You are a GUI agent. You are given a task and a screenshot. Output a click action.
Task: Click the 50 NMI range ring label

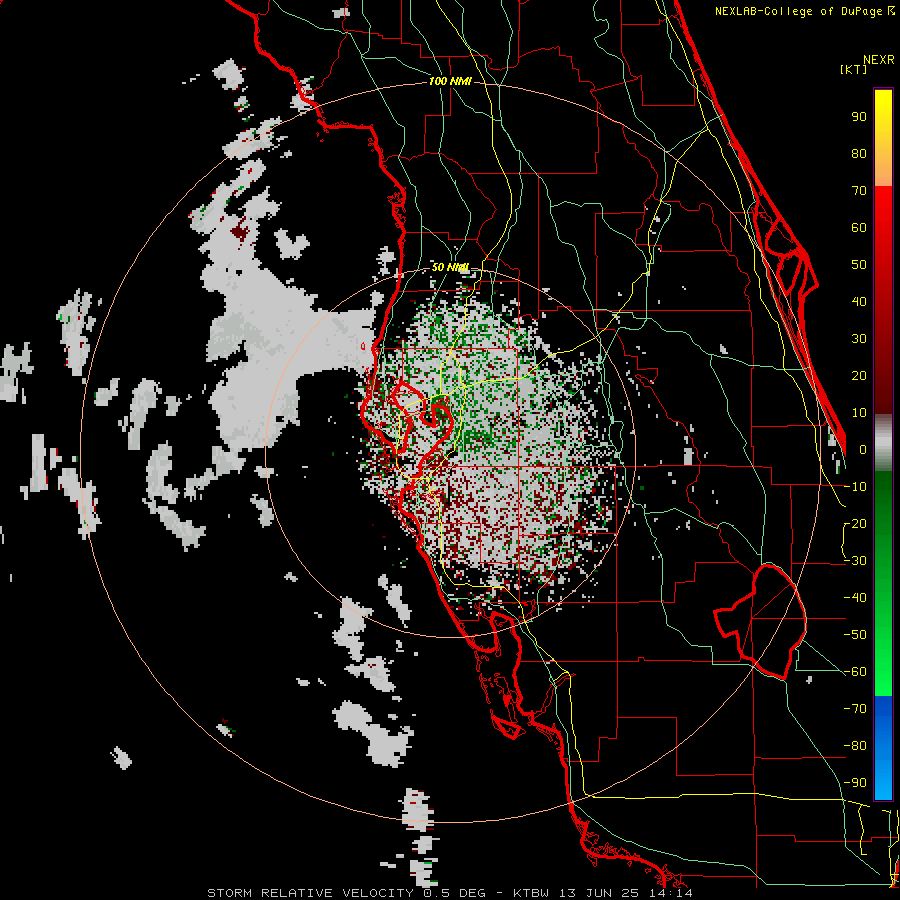pyautogui.click(x=449, y=267)
